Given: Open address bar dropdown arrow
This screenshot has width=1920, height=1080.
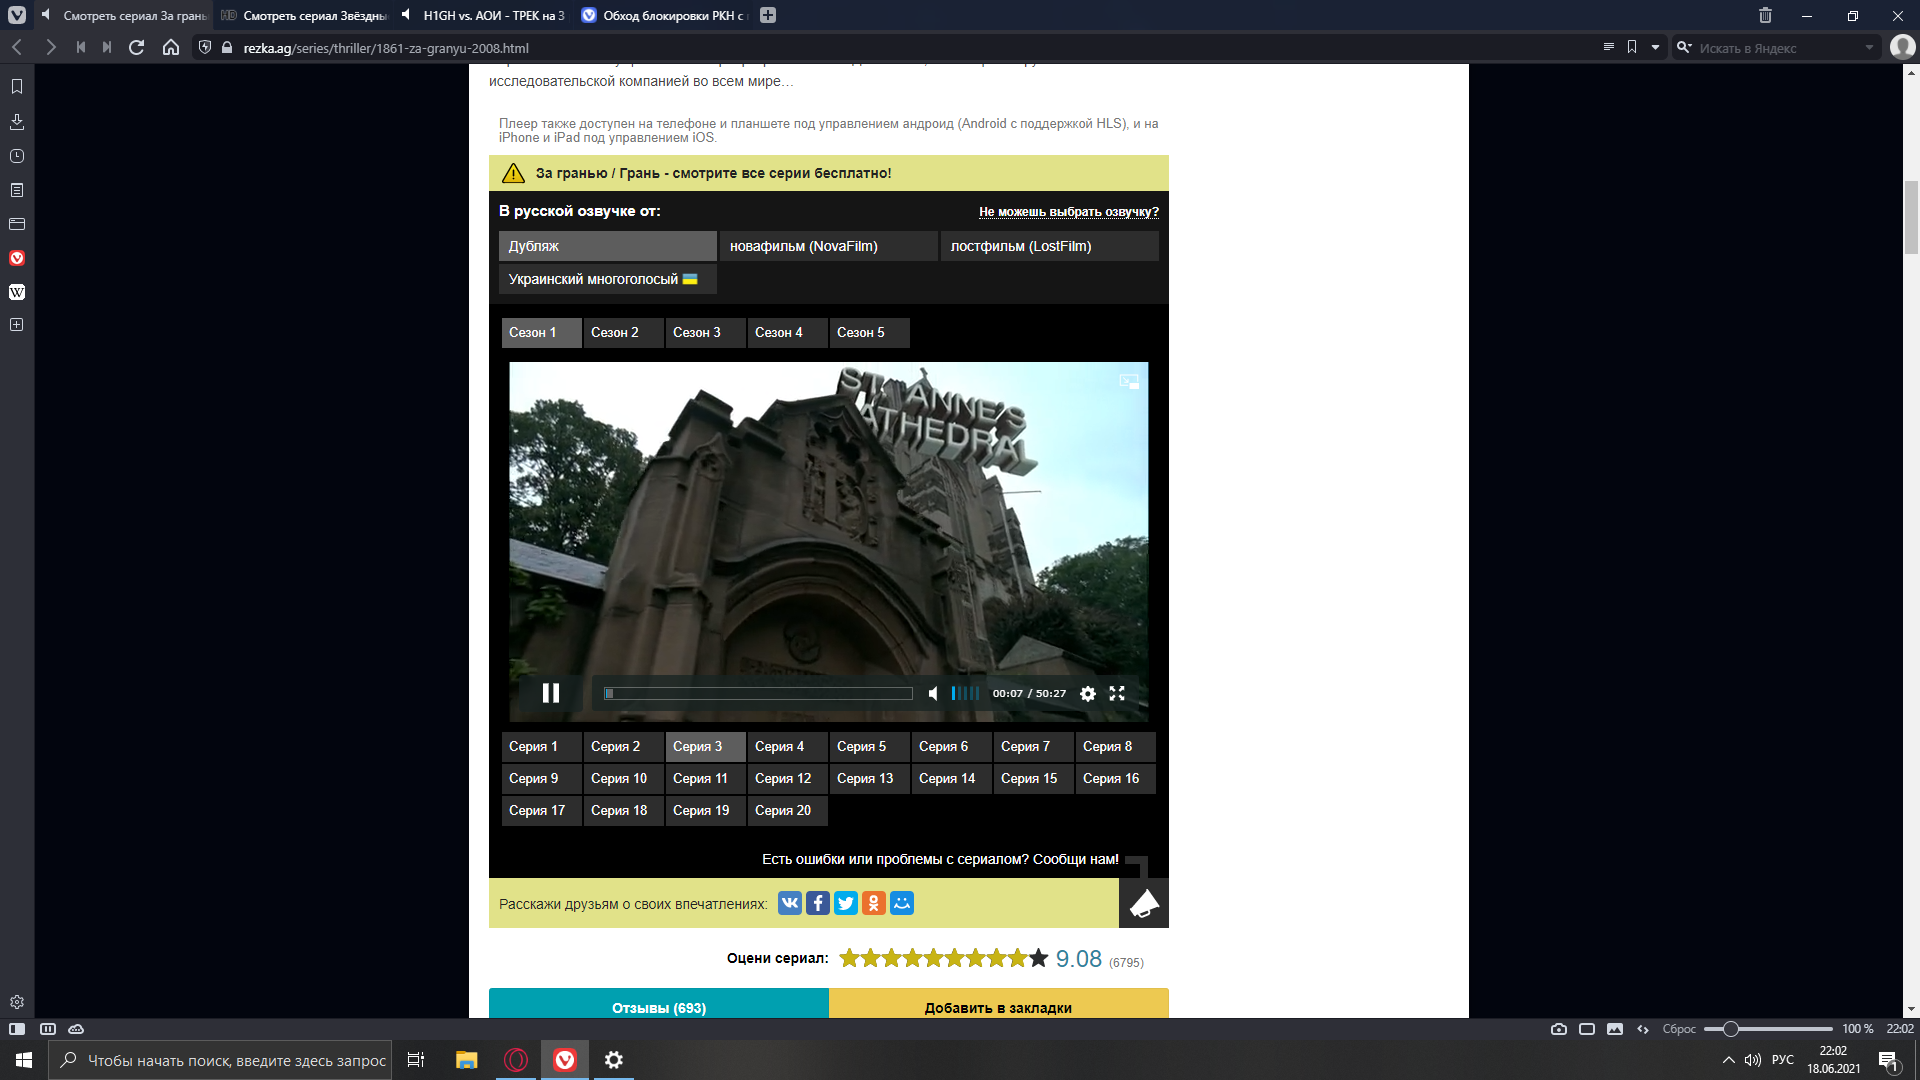Looking at the screenshot, I should click(1656, 47).
